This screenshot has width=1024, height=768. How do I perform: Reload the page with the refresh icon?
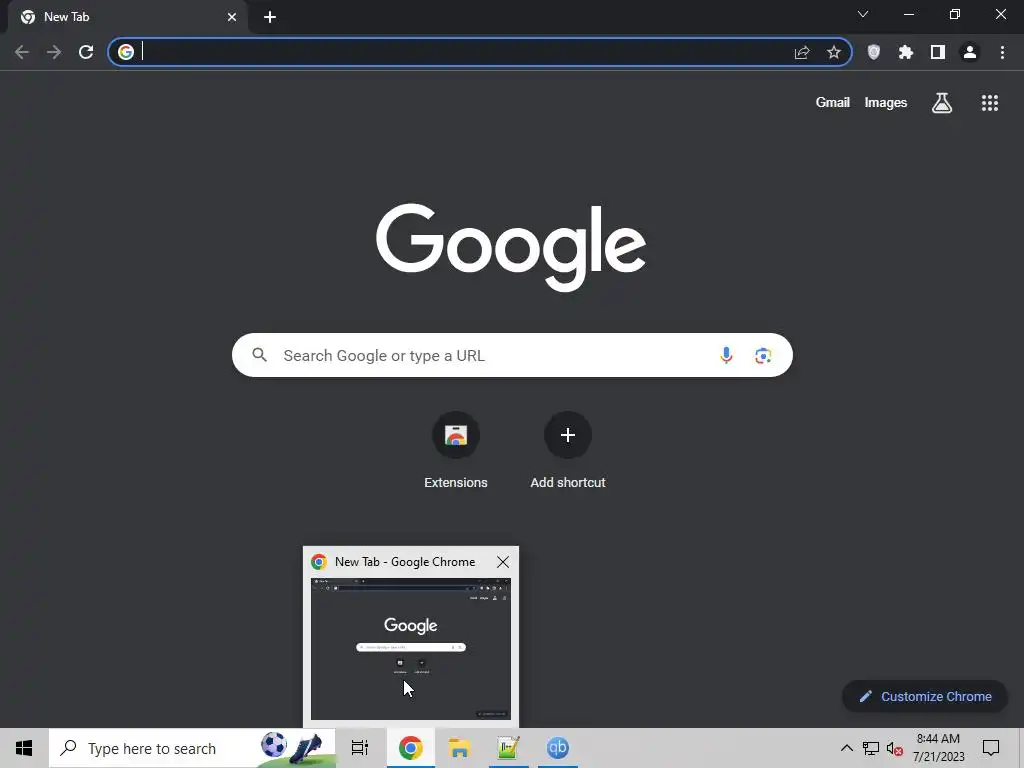pos(86,52)
